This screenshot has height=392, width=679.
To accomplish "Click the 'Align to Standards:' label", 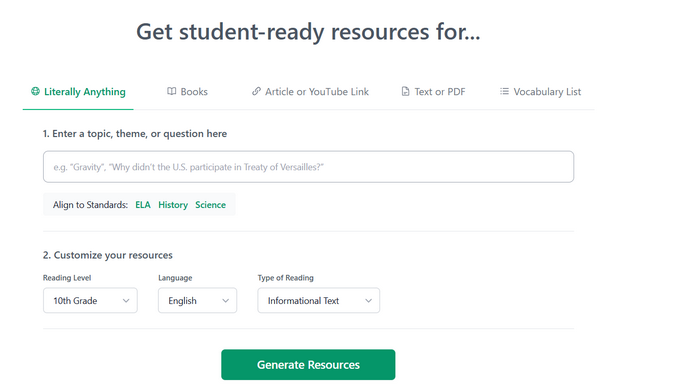I will (x=90, y=205).
